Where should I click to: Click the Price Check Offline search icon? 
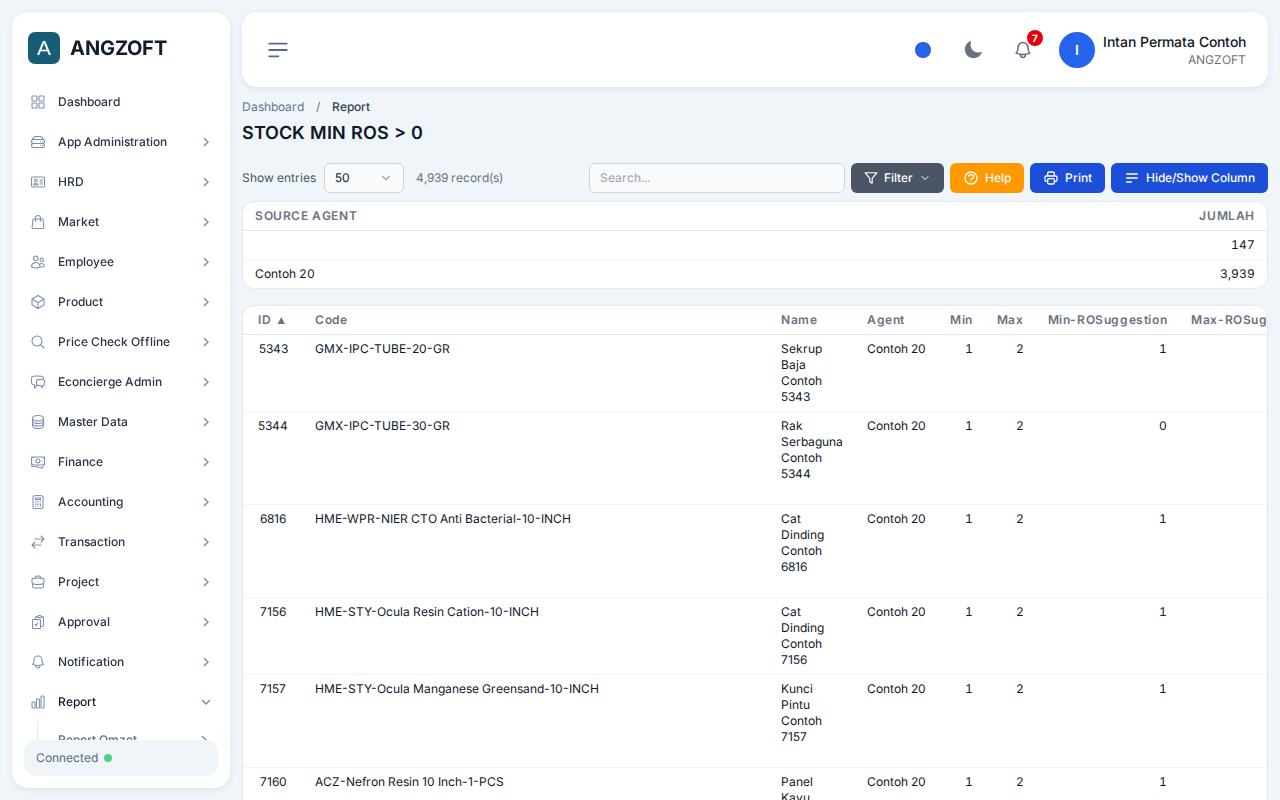click(38, 342)
